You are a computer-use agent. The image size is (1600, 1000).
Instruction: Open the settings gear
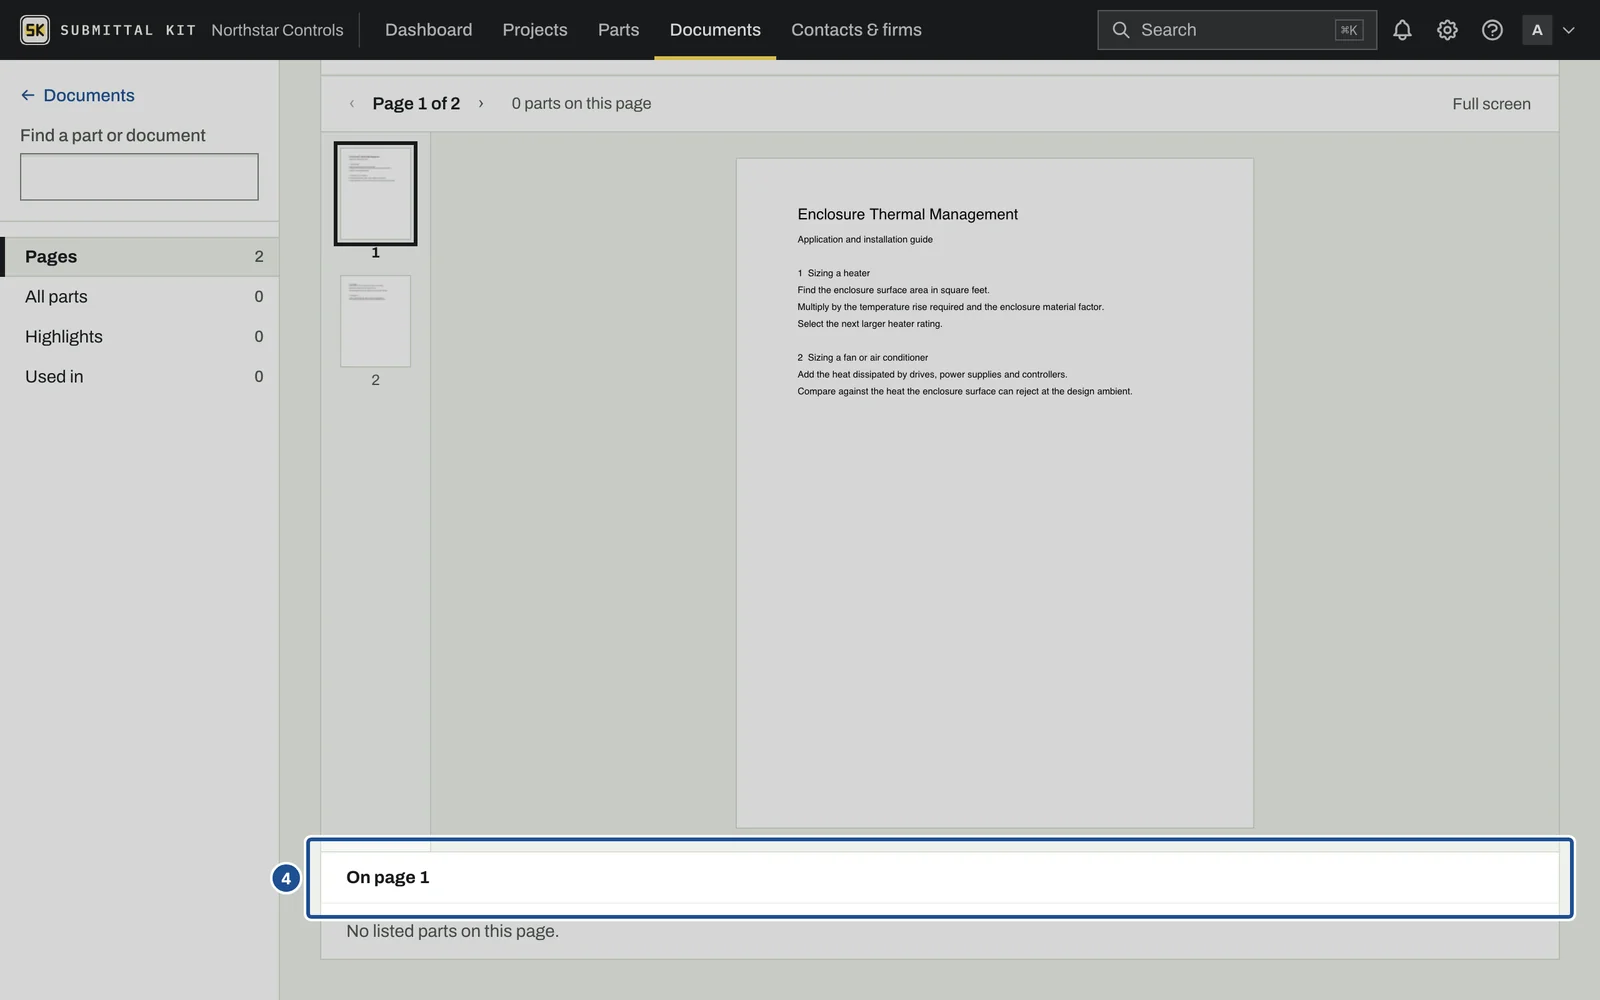coord(1447,30)
